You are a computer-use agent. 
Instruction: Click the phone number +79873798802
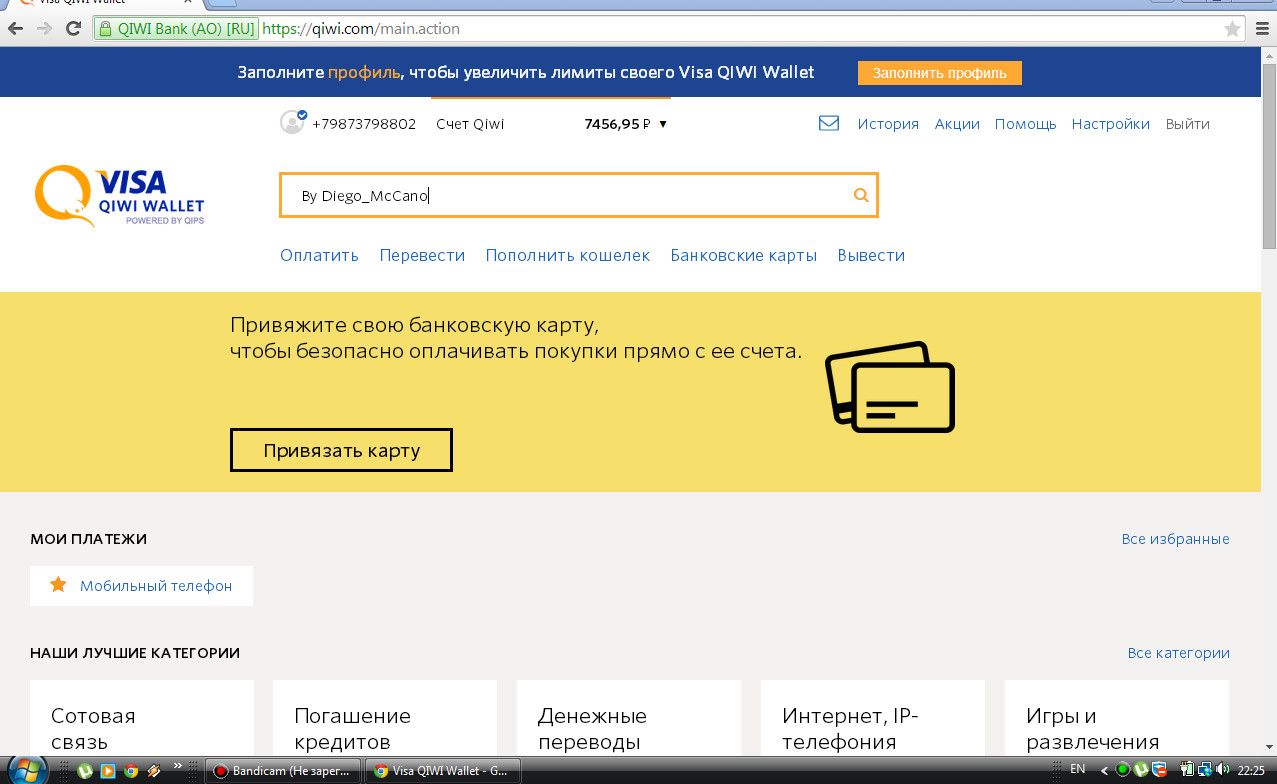(364, 124)
